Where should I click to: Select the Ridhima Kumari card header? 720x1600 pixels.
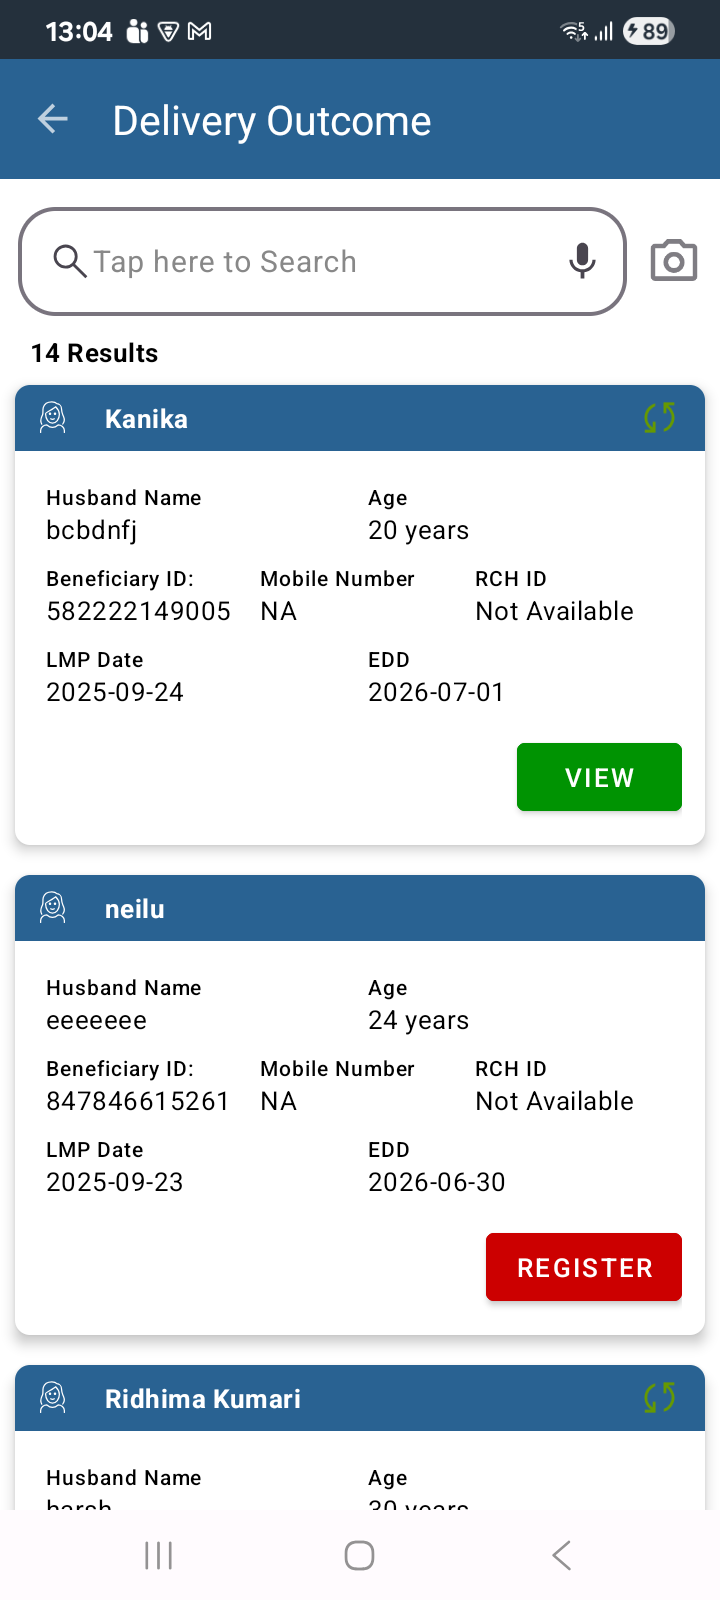click(360, 1398)
